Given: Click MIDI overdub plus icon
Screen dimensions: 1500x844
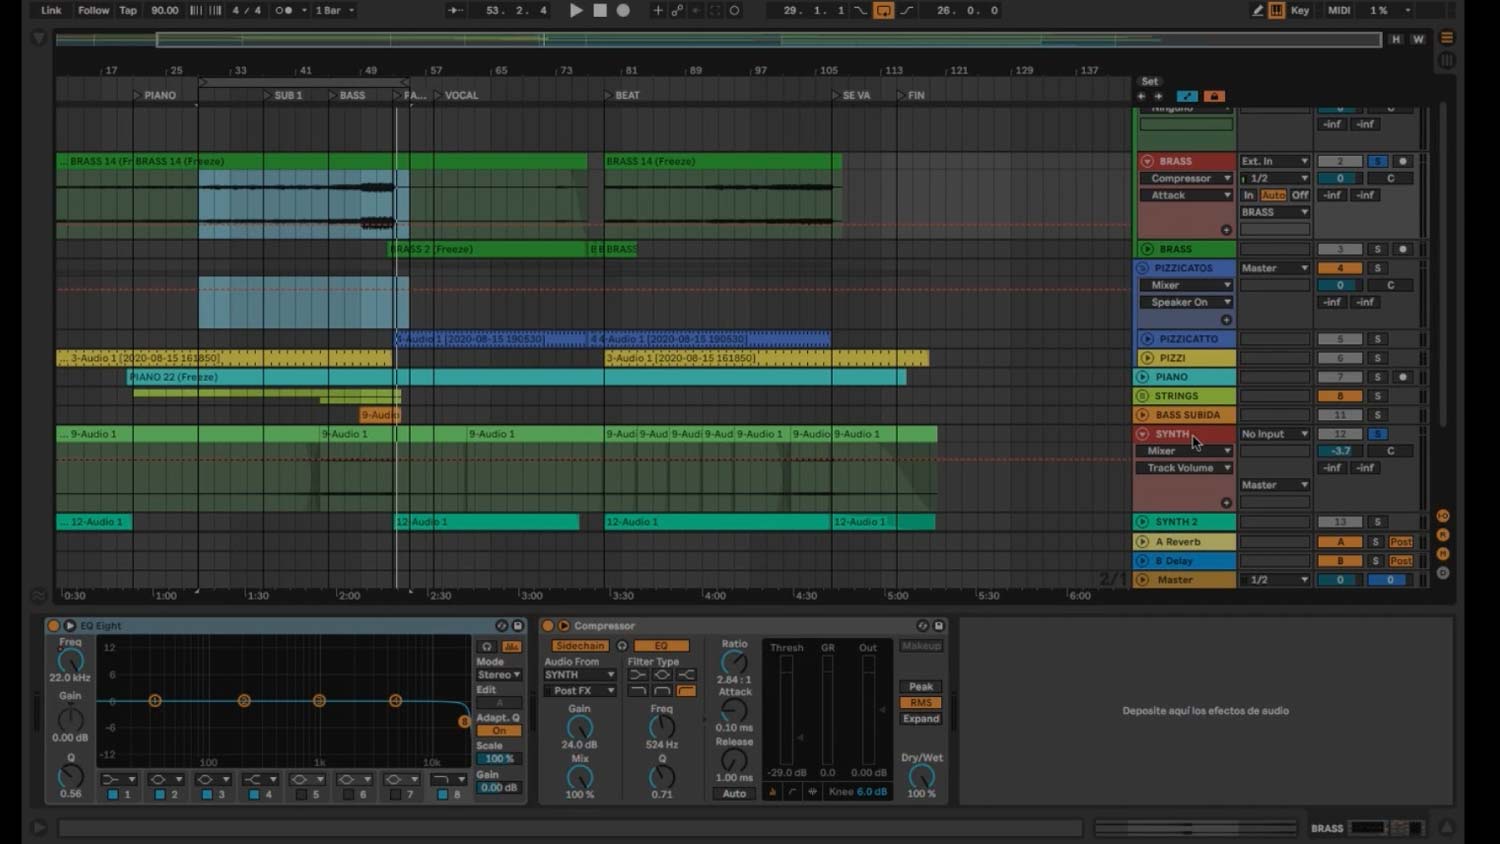Looking at the screenshot, I should [657, 10].
